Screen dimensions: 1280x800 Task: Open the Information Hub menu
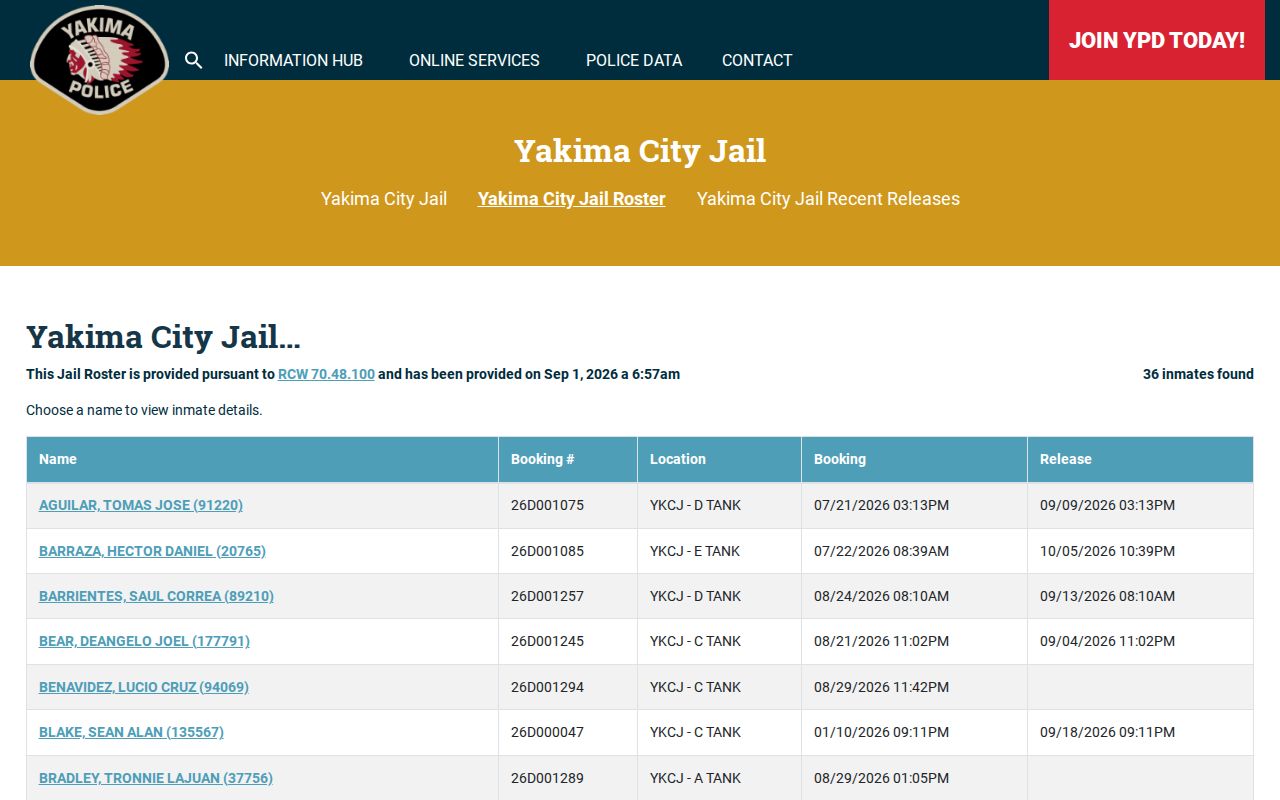coord(293,60)
